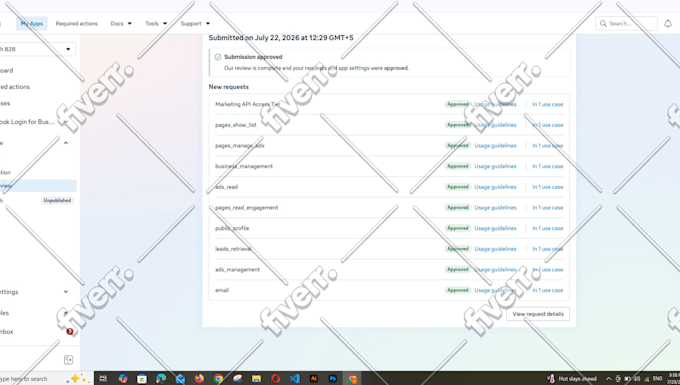Open Microsoft Store from the taskbar
The width and height of the screenshot is (680, 385).
pyautogui.click(x=142, y=378)
